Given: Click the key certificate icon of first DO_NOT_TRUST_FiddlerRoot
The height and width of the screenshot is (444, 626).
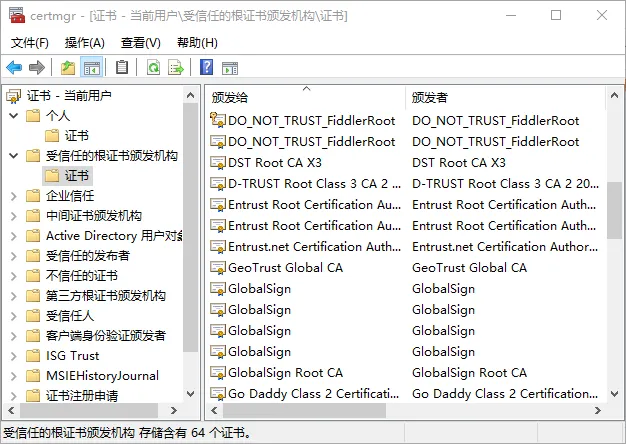Looking at the screenshot, I should pos(218,120).
